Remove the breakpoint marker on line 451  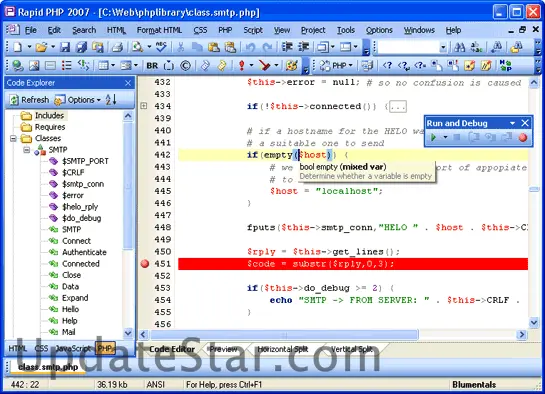[145, 264]
